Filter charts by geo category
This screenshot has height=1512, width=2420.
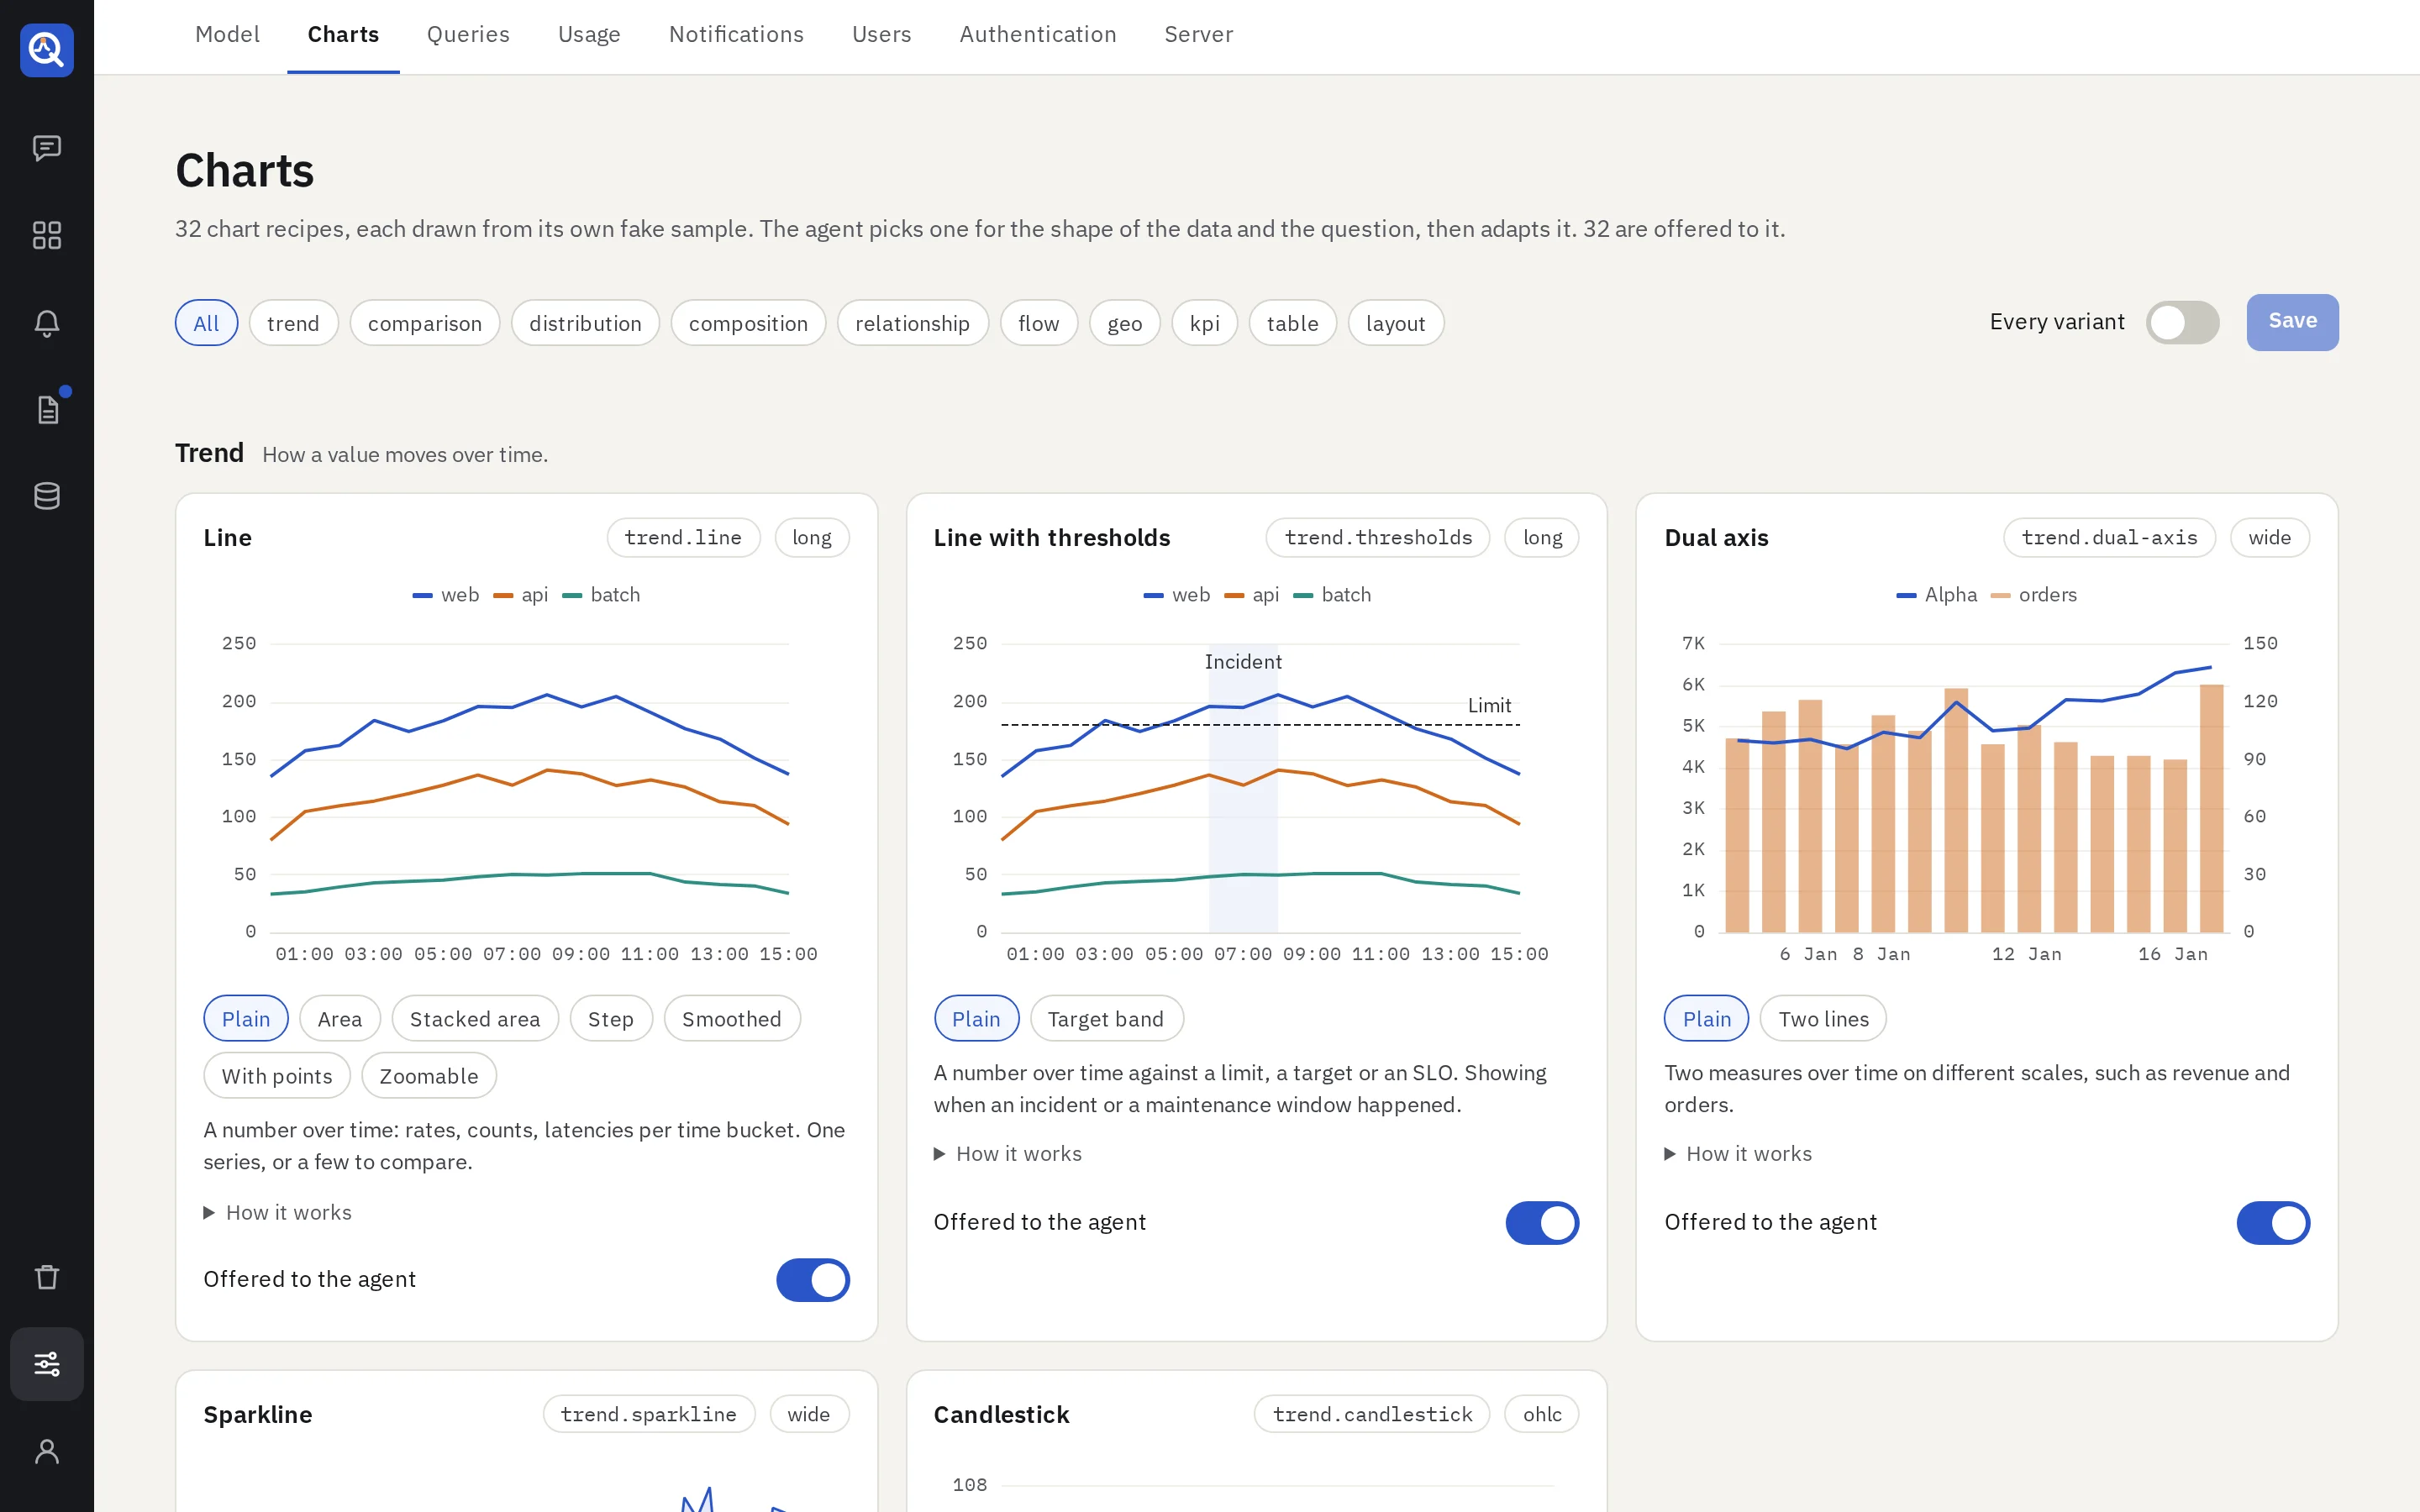(1124, 323)
